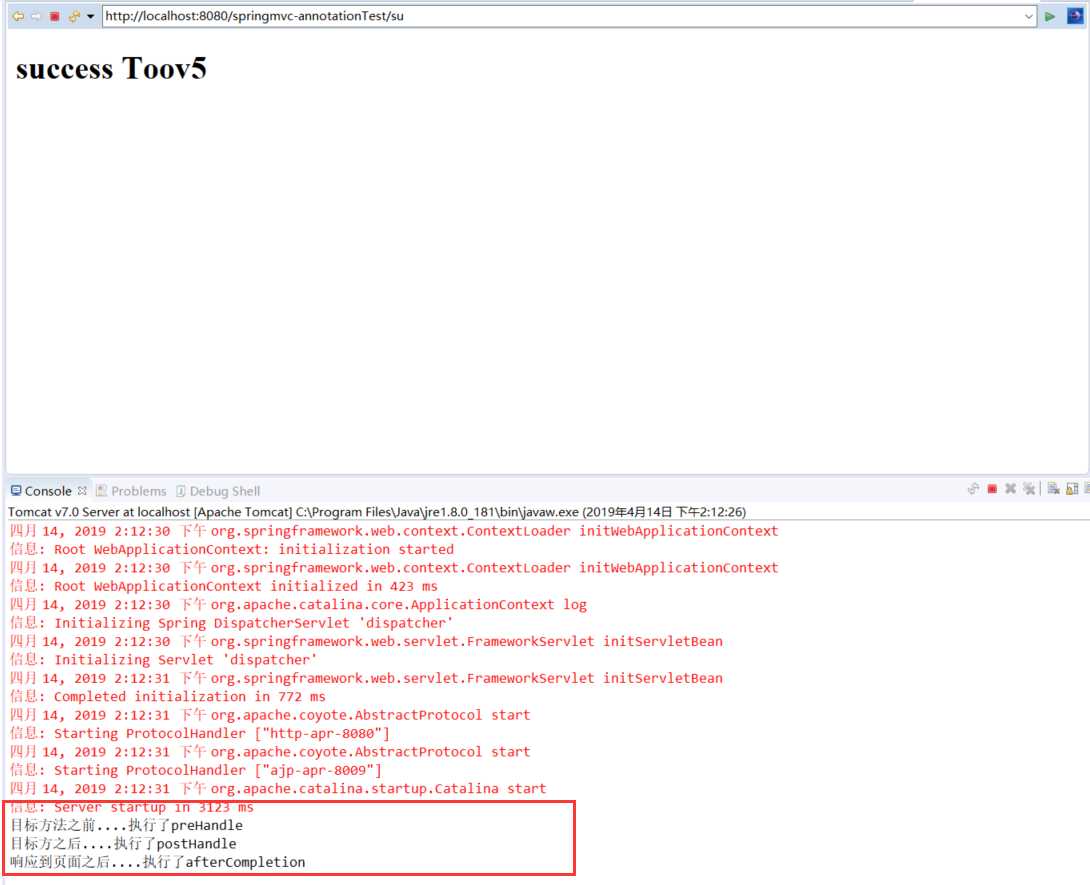
Task: Expand the URL history dropdown
Action: click(x=1029, y=16)
